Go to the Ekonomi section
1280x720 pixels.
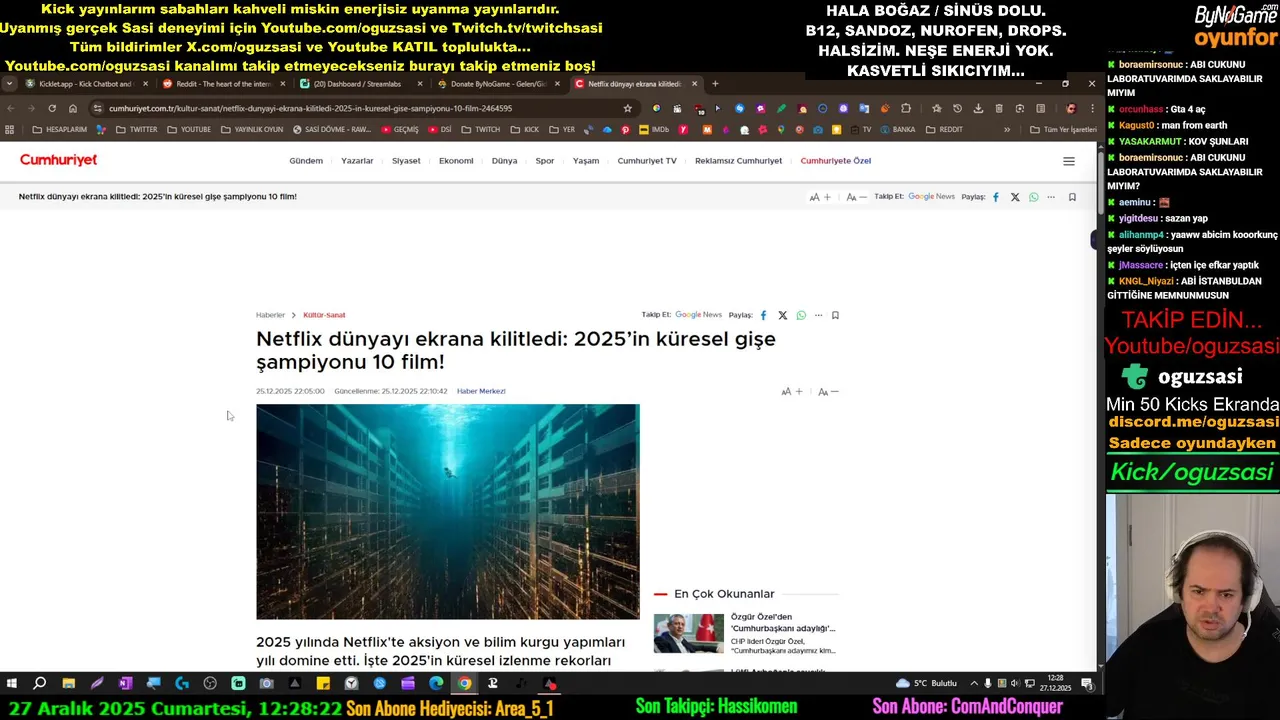click(x=456, y=161)
